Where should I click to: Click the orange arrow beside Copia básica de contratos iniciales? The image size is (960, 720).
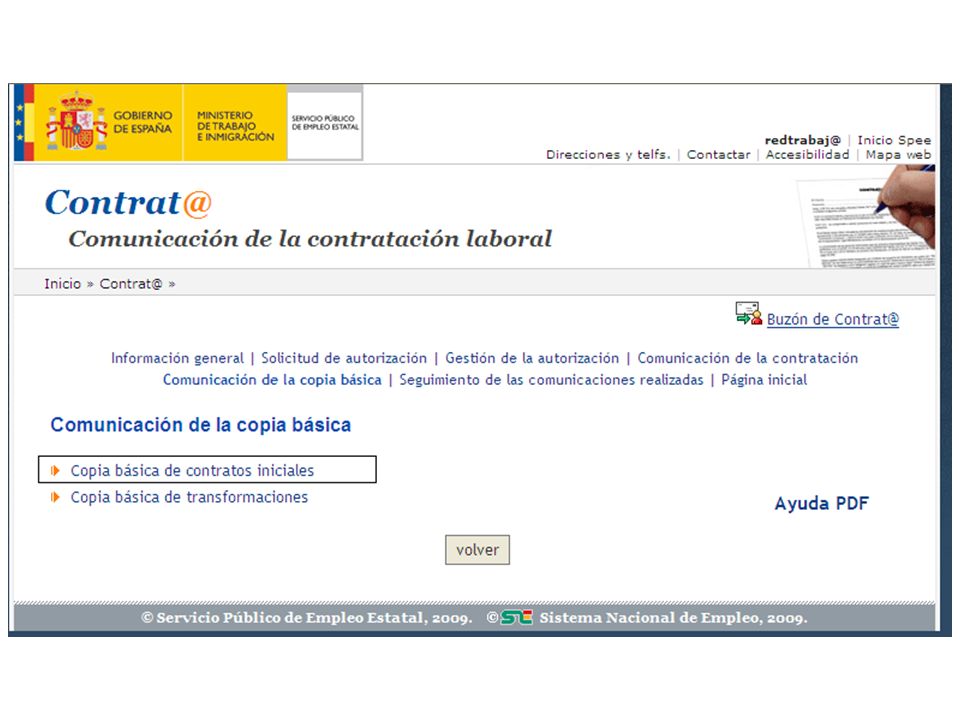(56, 470)
